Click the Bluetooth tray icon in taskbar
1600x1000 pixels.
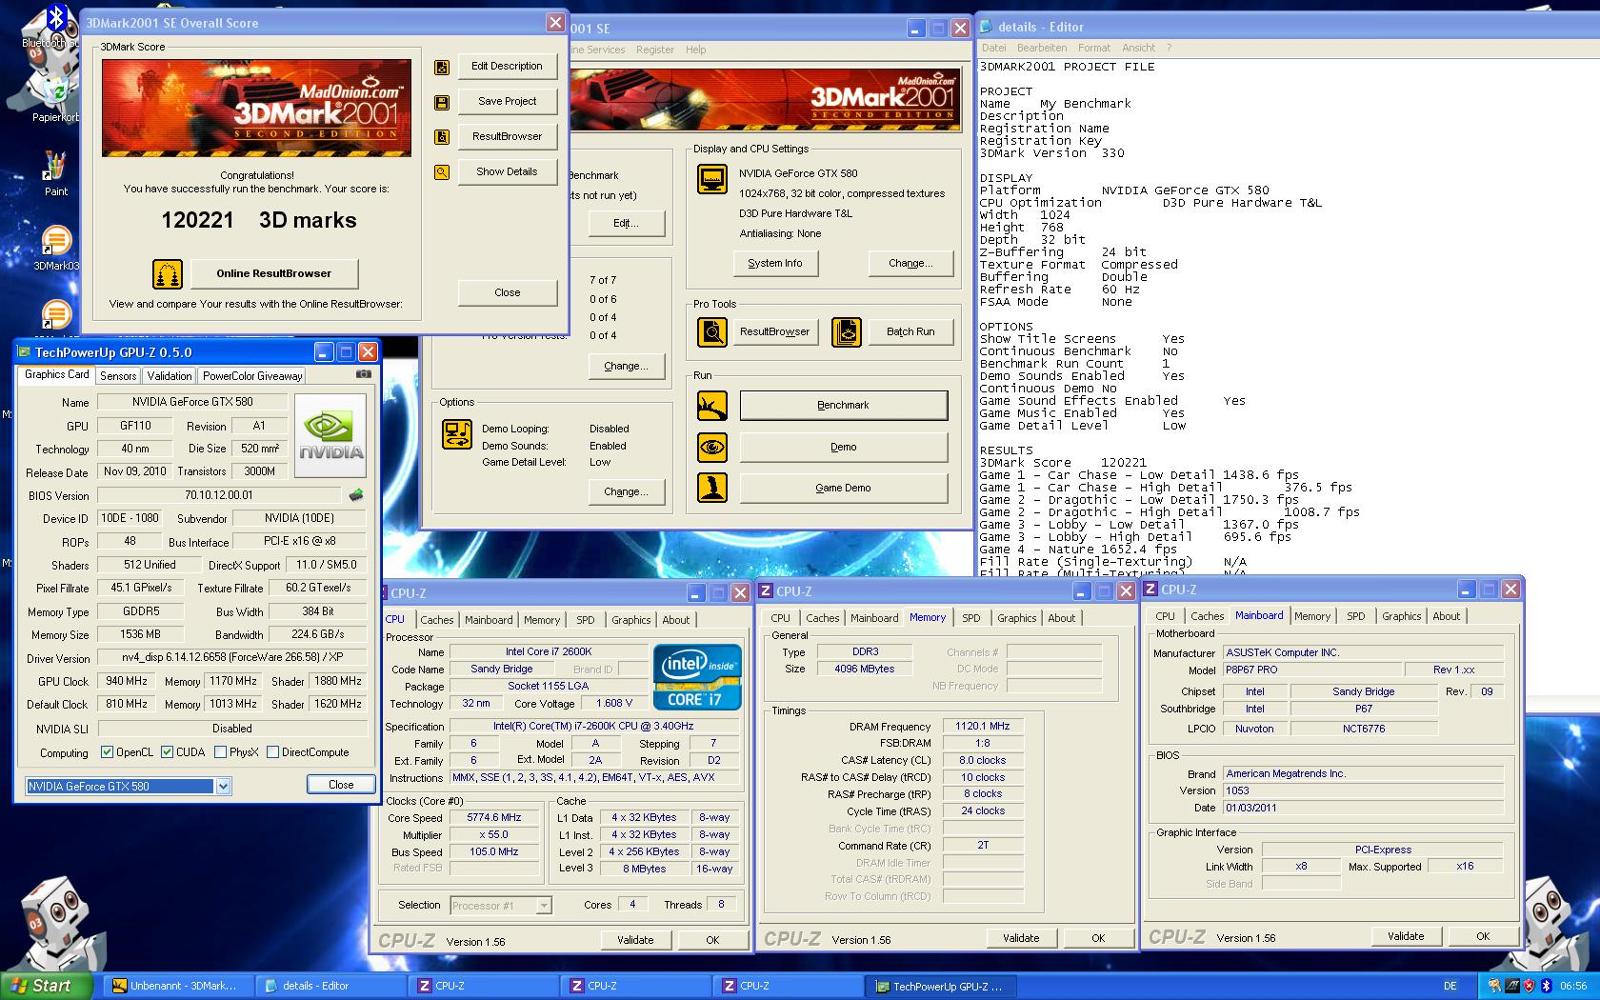tap(1545, 986)
